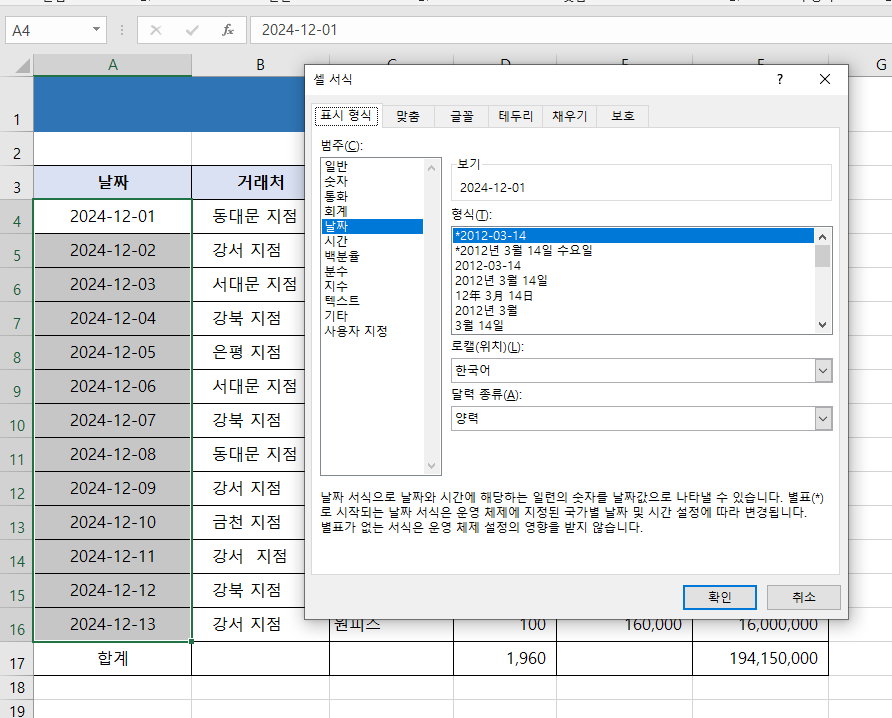Choose the 3월 14일 format
The width and height of the screenshot is (892, 718).
click(633, 325)
